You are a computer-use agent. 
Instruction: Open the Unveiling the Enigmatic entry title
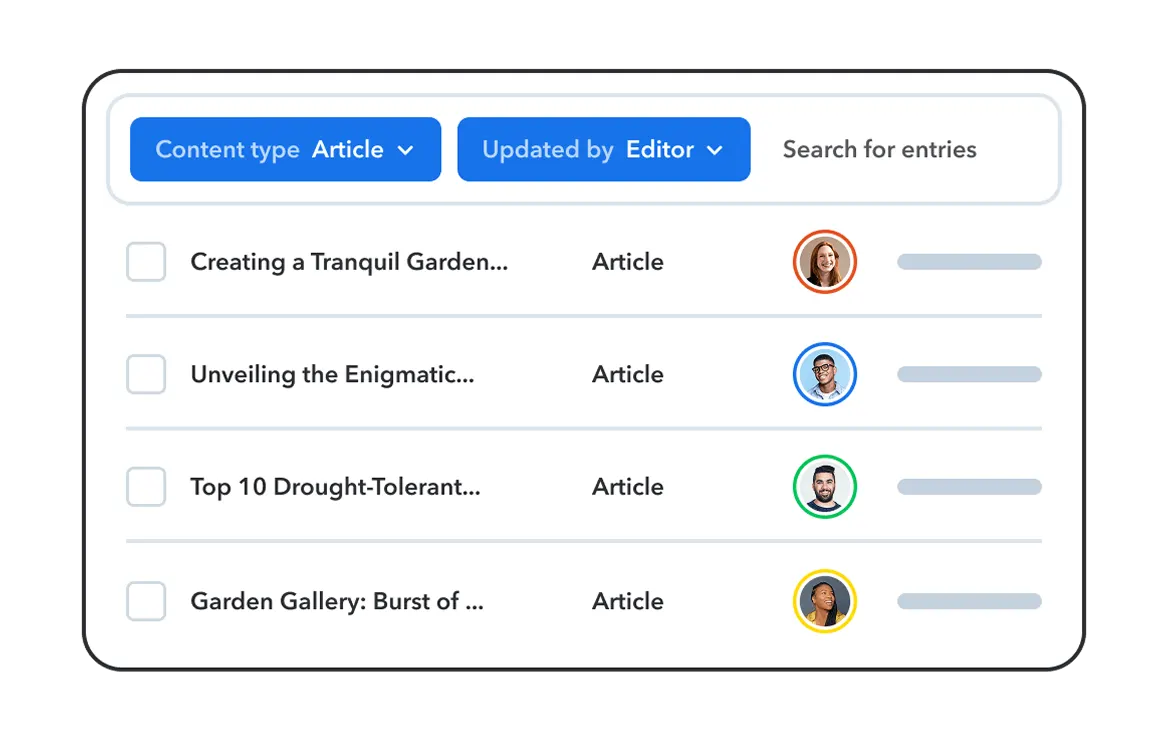click(x=332, y=374)
